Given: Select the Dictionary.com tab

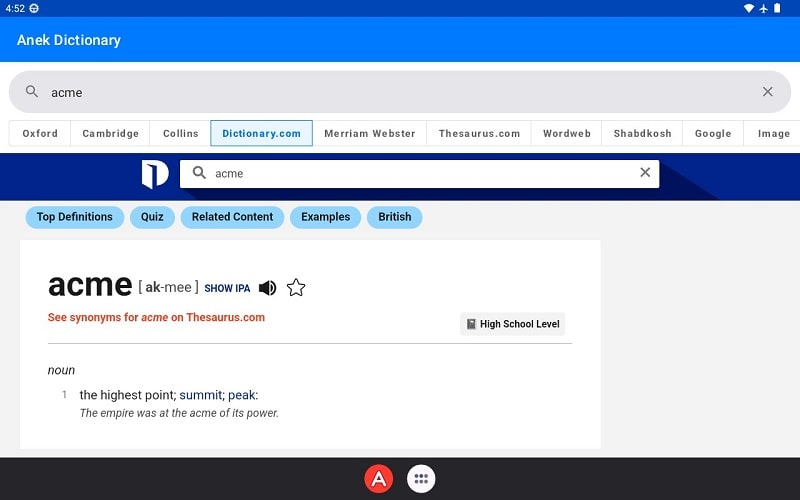Looking at the screenshot, I should [261, 133].
